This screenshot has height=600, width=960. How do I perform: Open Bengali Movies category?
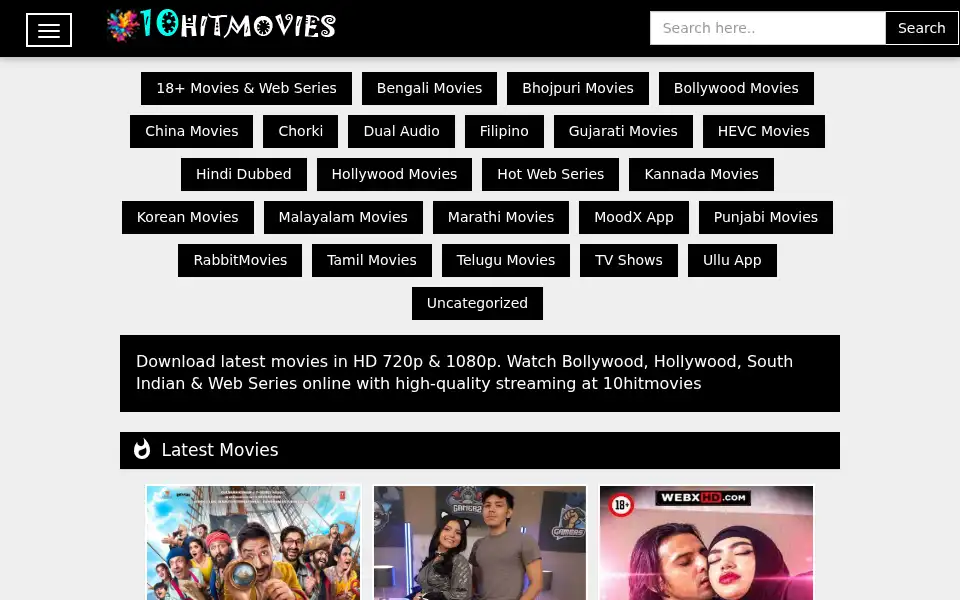click(x=429, y=88)
